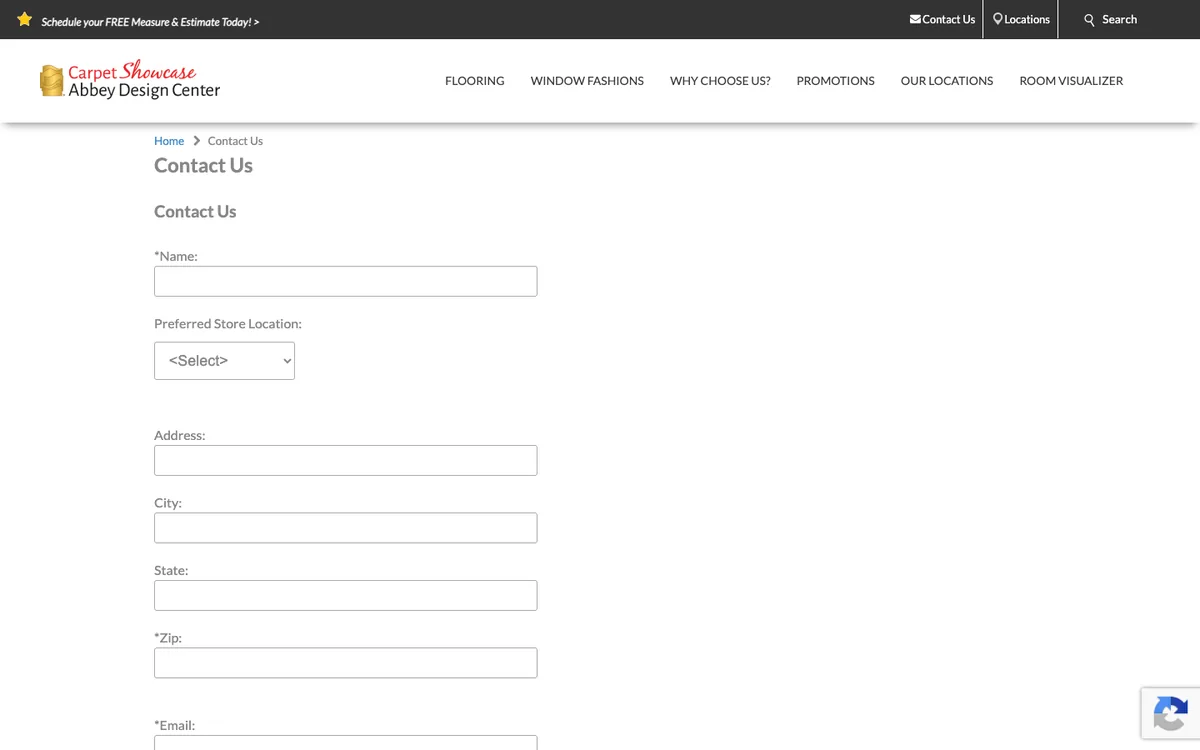Viewport: 1200px width, 750px height.
Task: Go to Home via breadcrumb
Action: pos(169,141)
